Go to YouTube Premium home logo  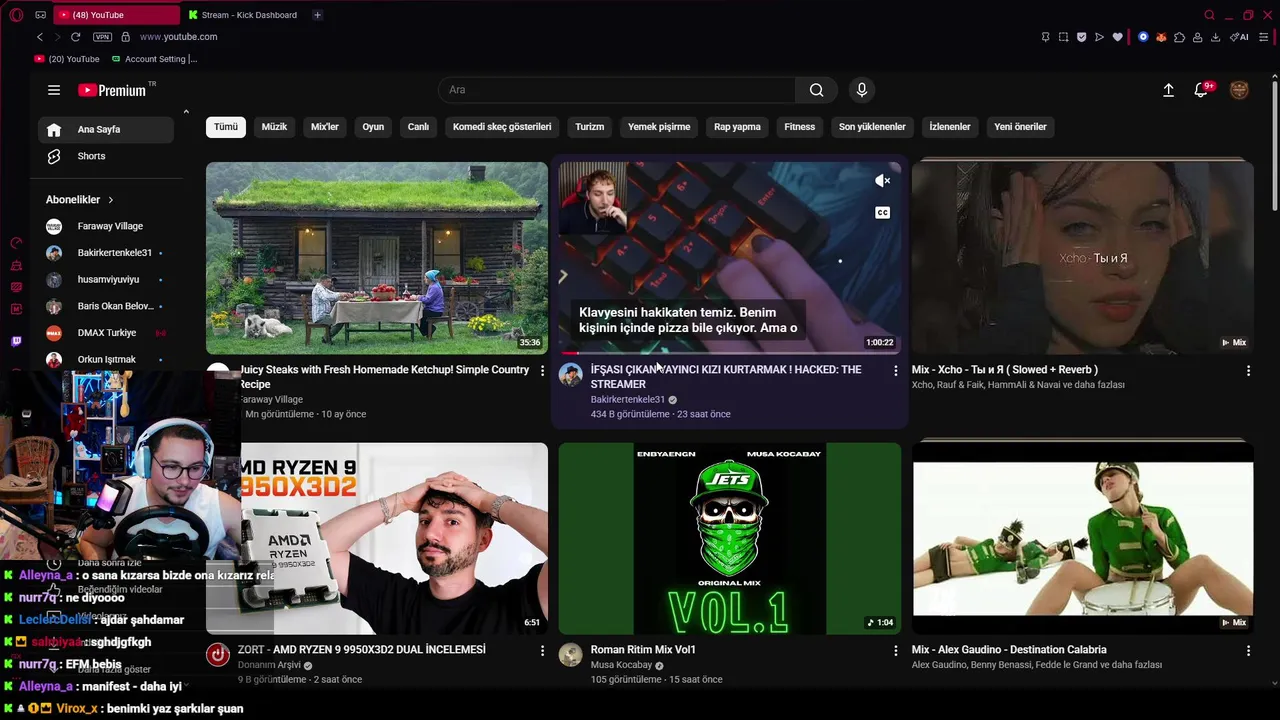click(112, 90)
